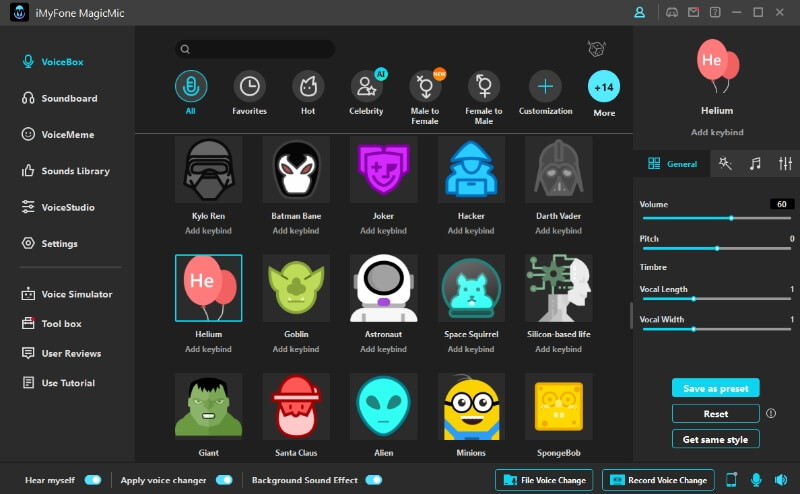Choose the Darth Vader voice
The width and height of the screenshot is (800, 494).
click(x=559, y=169)
